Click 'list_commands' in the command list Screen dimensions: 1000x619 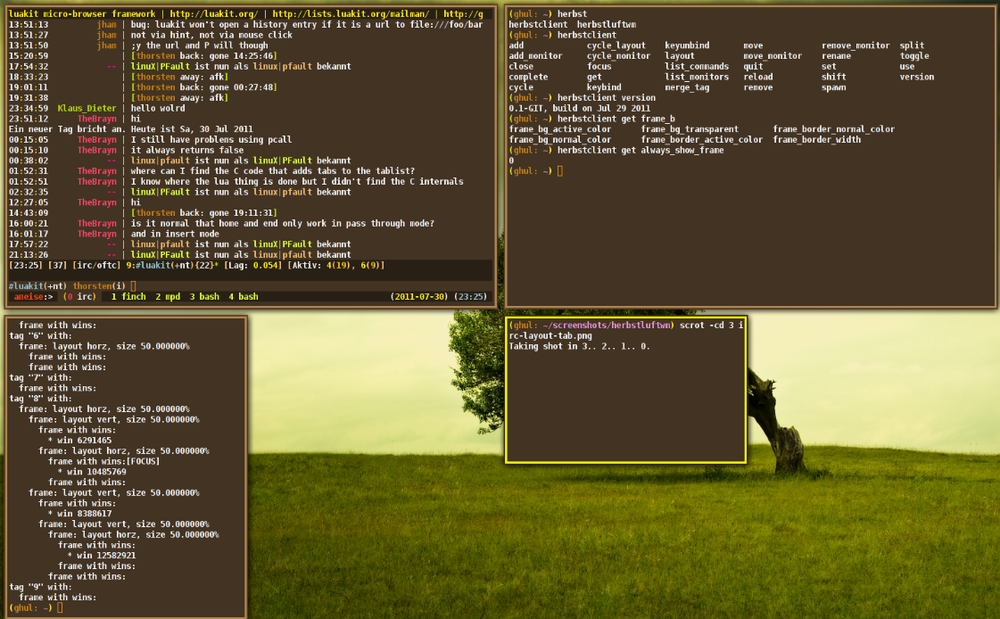click(696, 66)
